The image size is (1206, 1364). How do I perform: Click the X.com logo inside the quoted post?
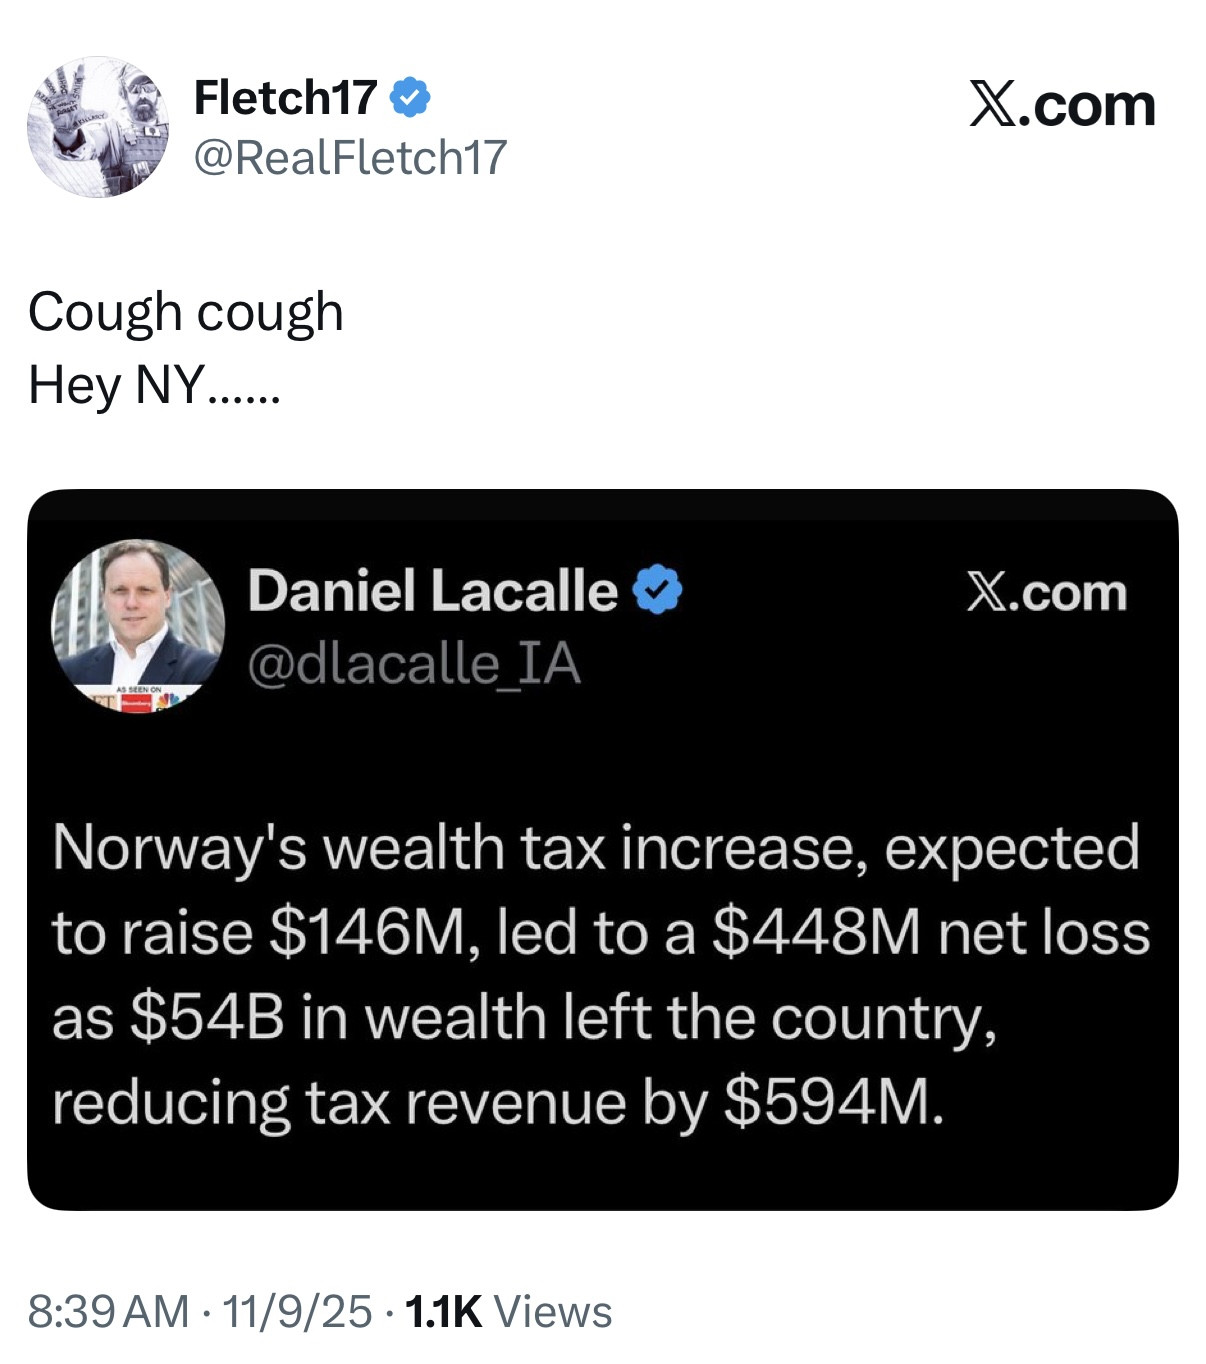[x=1046, y=593]
